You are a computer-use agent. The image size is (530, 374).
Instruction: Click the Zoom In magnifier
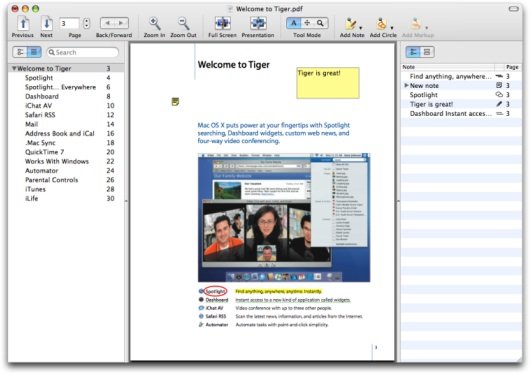click(x=154, y=24)
